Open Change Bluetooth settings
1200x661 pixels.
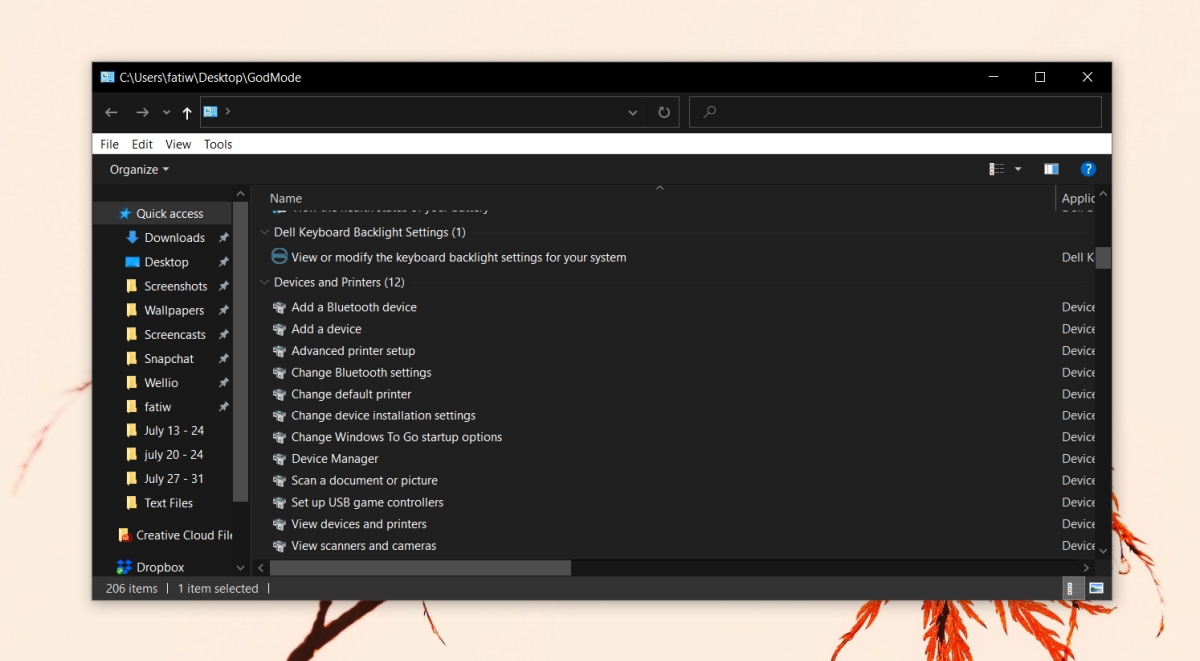click(360, 372)
